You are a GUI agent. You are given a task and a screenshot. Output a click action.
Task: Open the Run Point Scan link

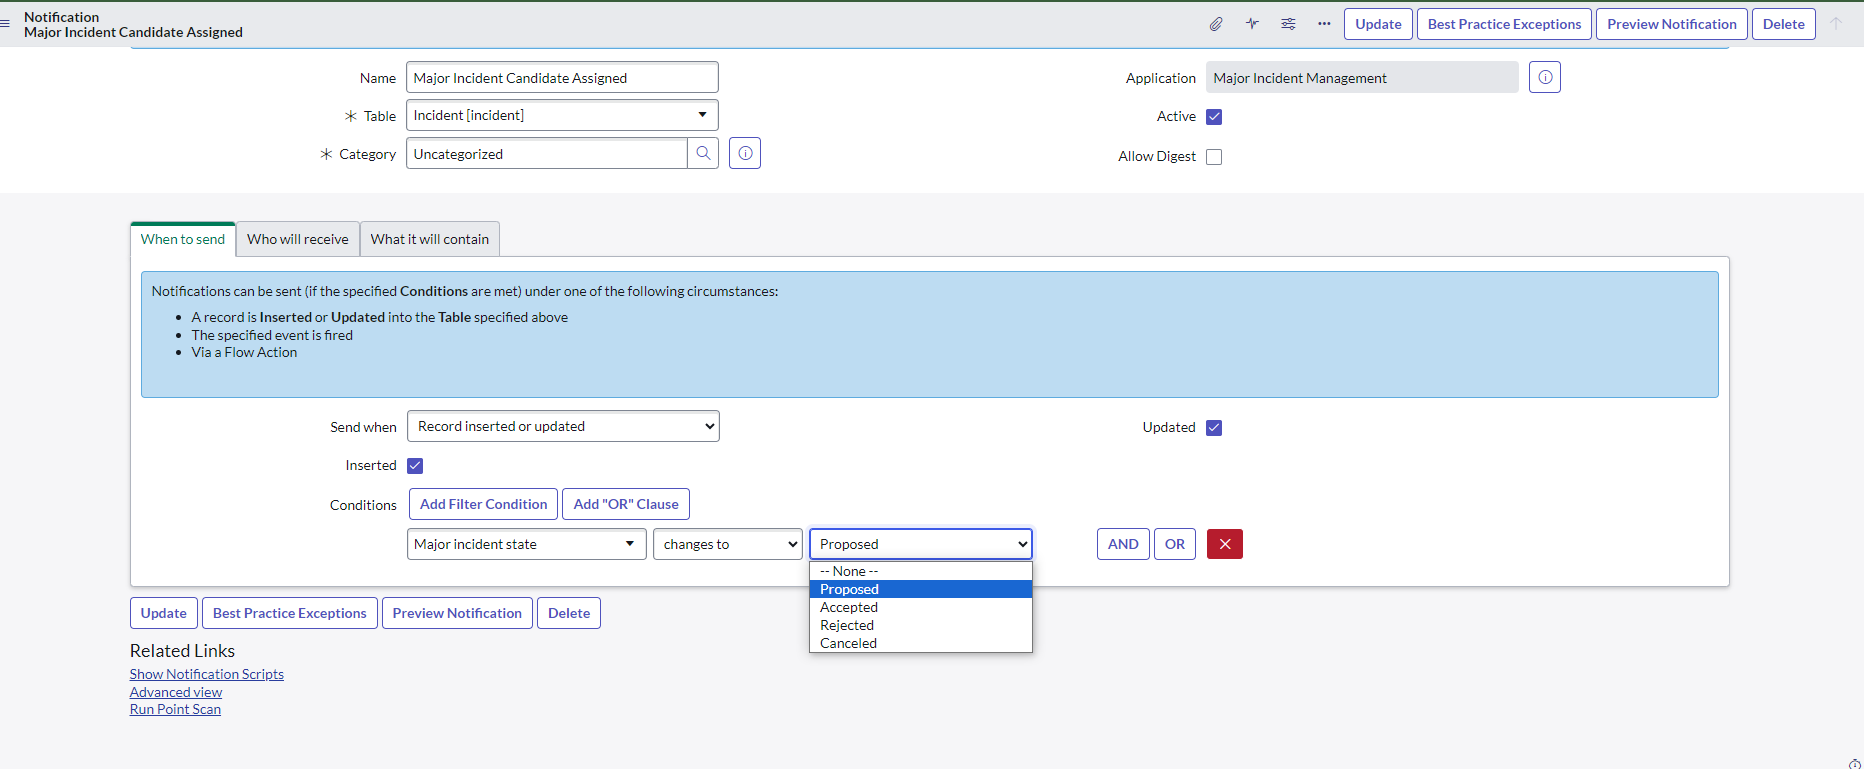click(175, 709)
